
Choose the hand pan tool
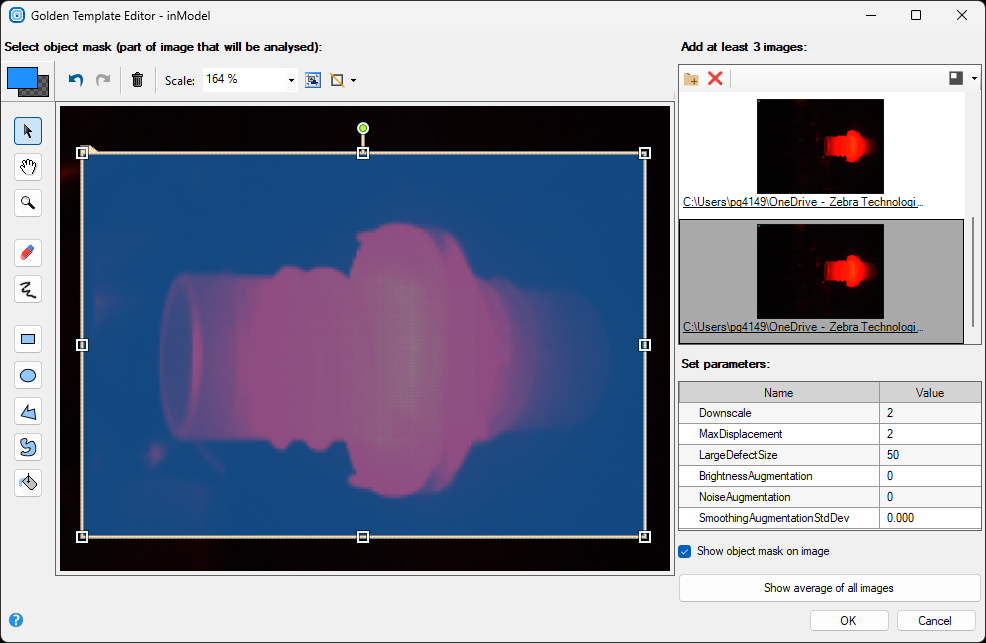[28, 167]
